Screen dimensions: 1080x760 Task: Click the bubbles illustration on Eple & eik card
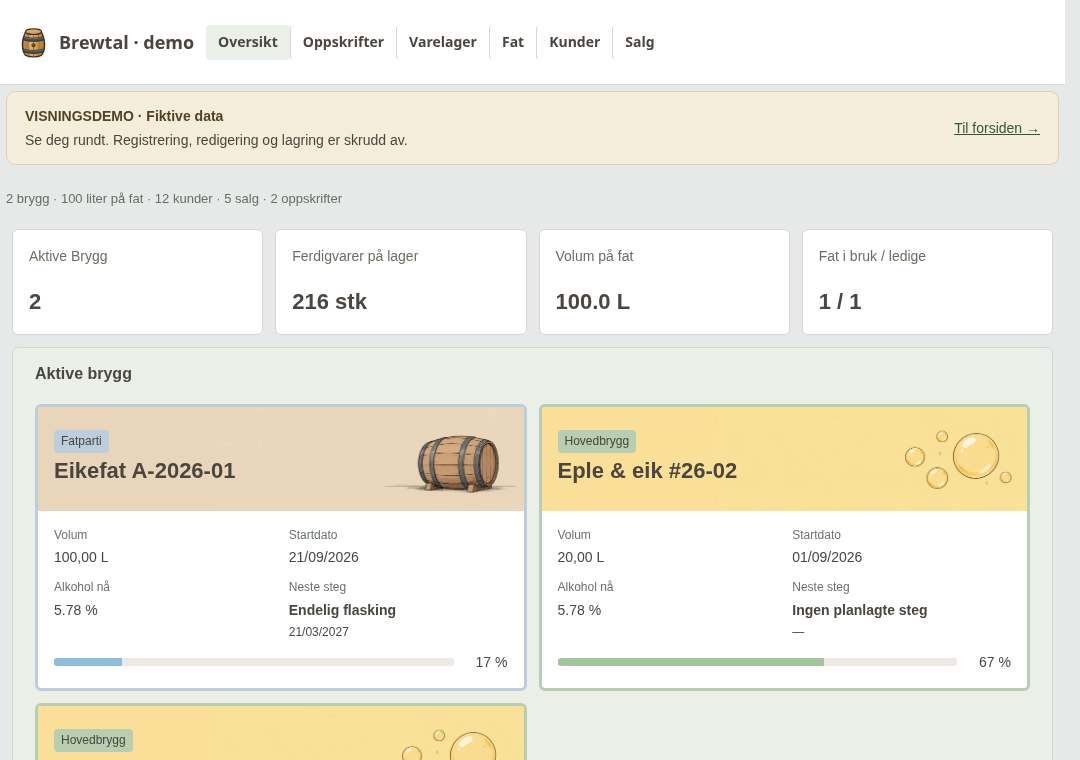958,459
